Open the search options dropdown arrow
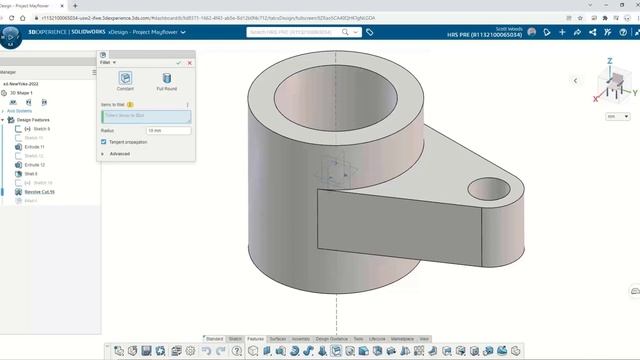The image size is (640, 360). point(356,32)
